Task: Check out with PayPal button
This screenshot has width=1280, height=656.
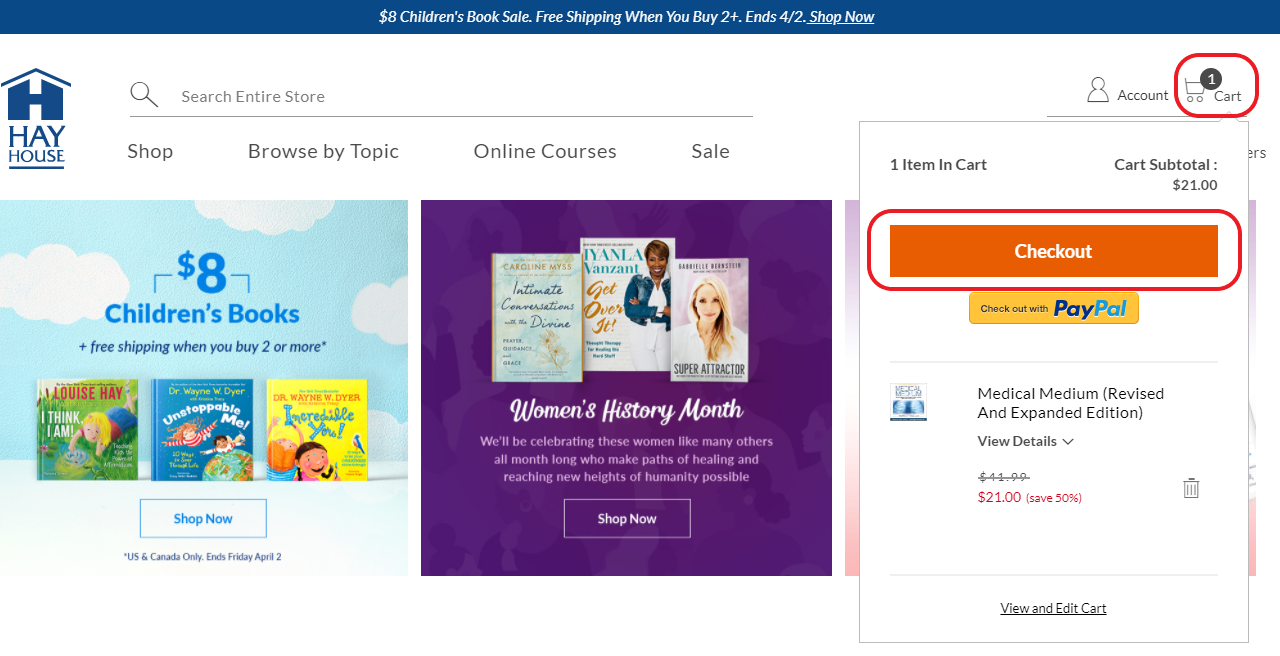Action: [1053, 308]
